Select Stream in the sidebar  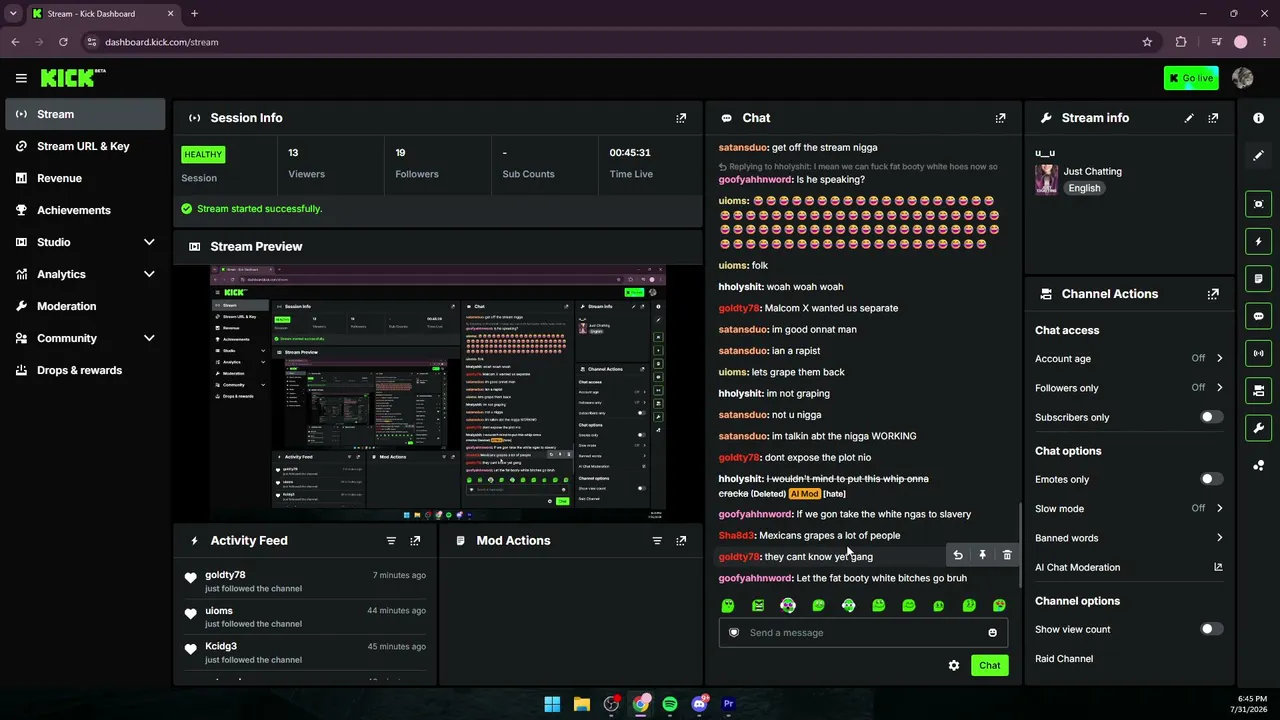click(x=85, y=114)
